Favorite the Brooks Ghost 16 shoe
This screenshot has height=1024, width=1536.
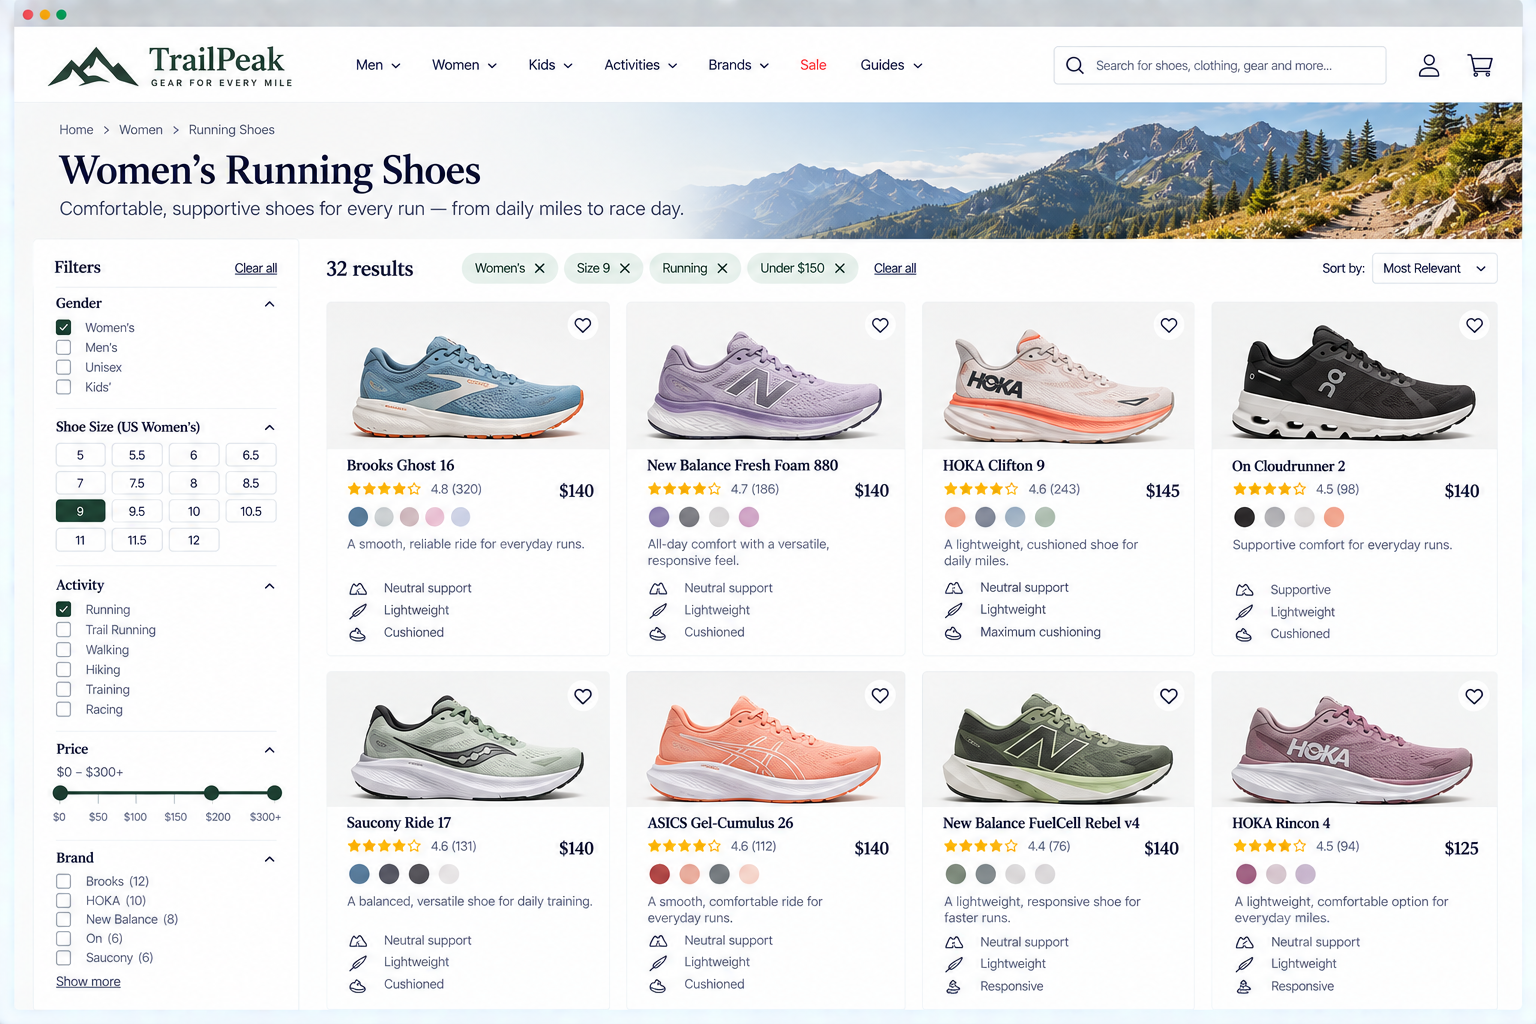(583, 325)
